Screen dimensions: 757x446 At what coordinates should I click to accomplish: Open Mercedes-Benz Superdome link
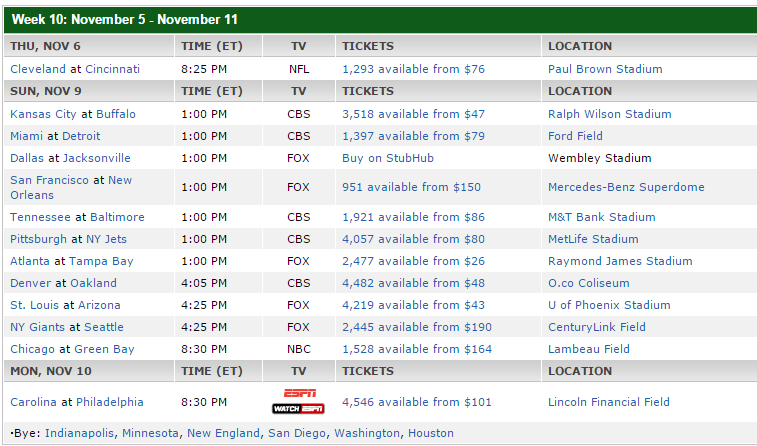coord(626,187)
